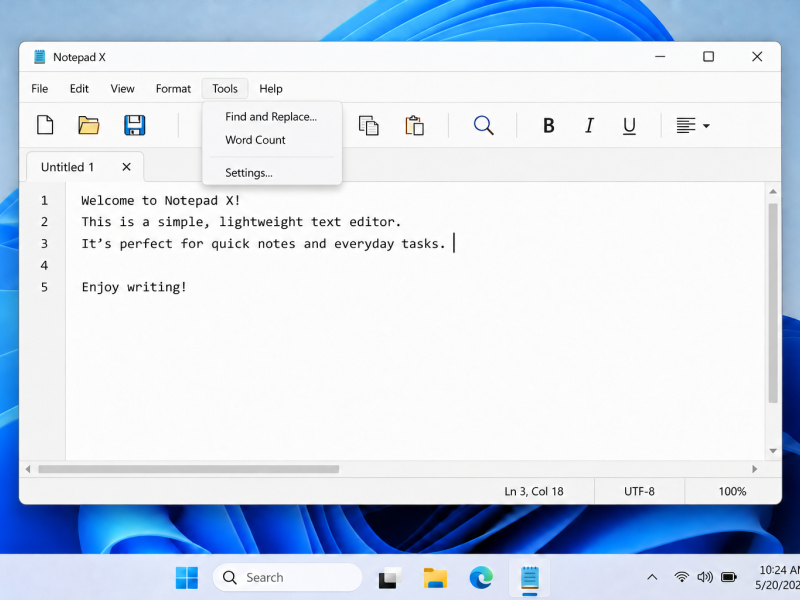The height and width of the screenshot is (600, 800).
Task: Toggle Bold formatting
Action: tap(548, 126)
